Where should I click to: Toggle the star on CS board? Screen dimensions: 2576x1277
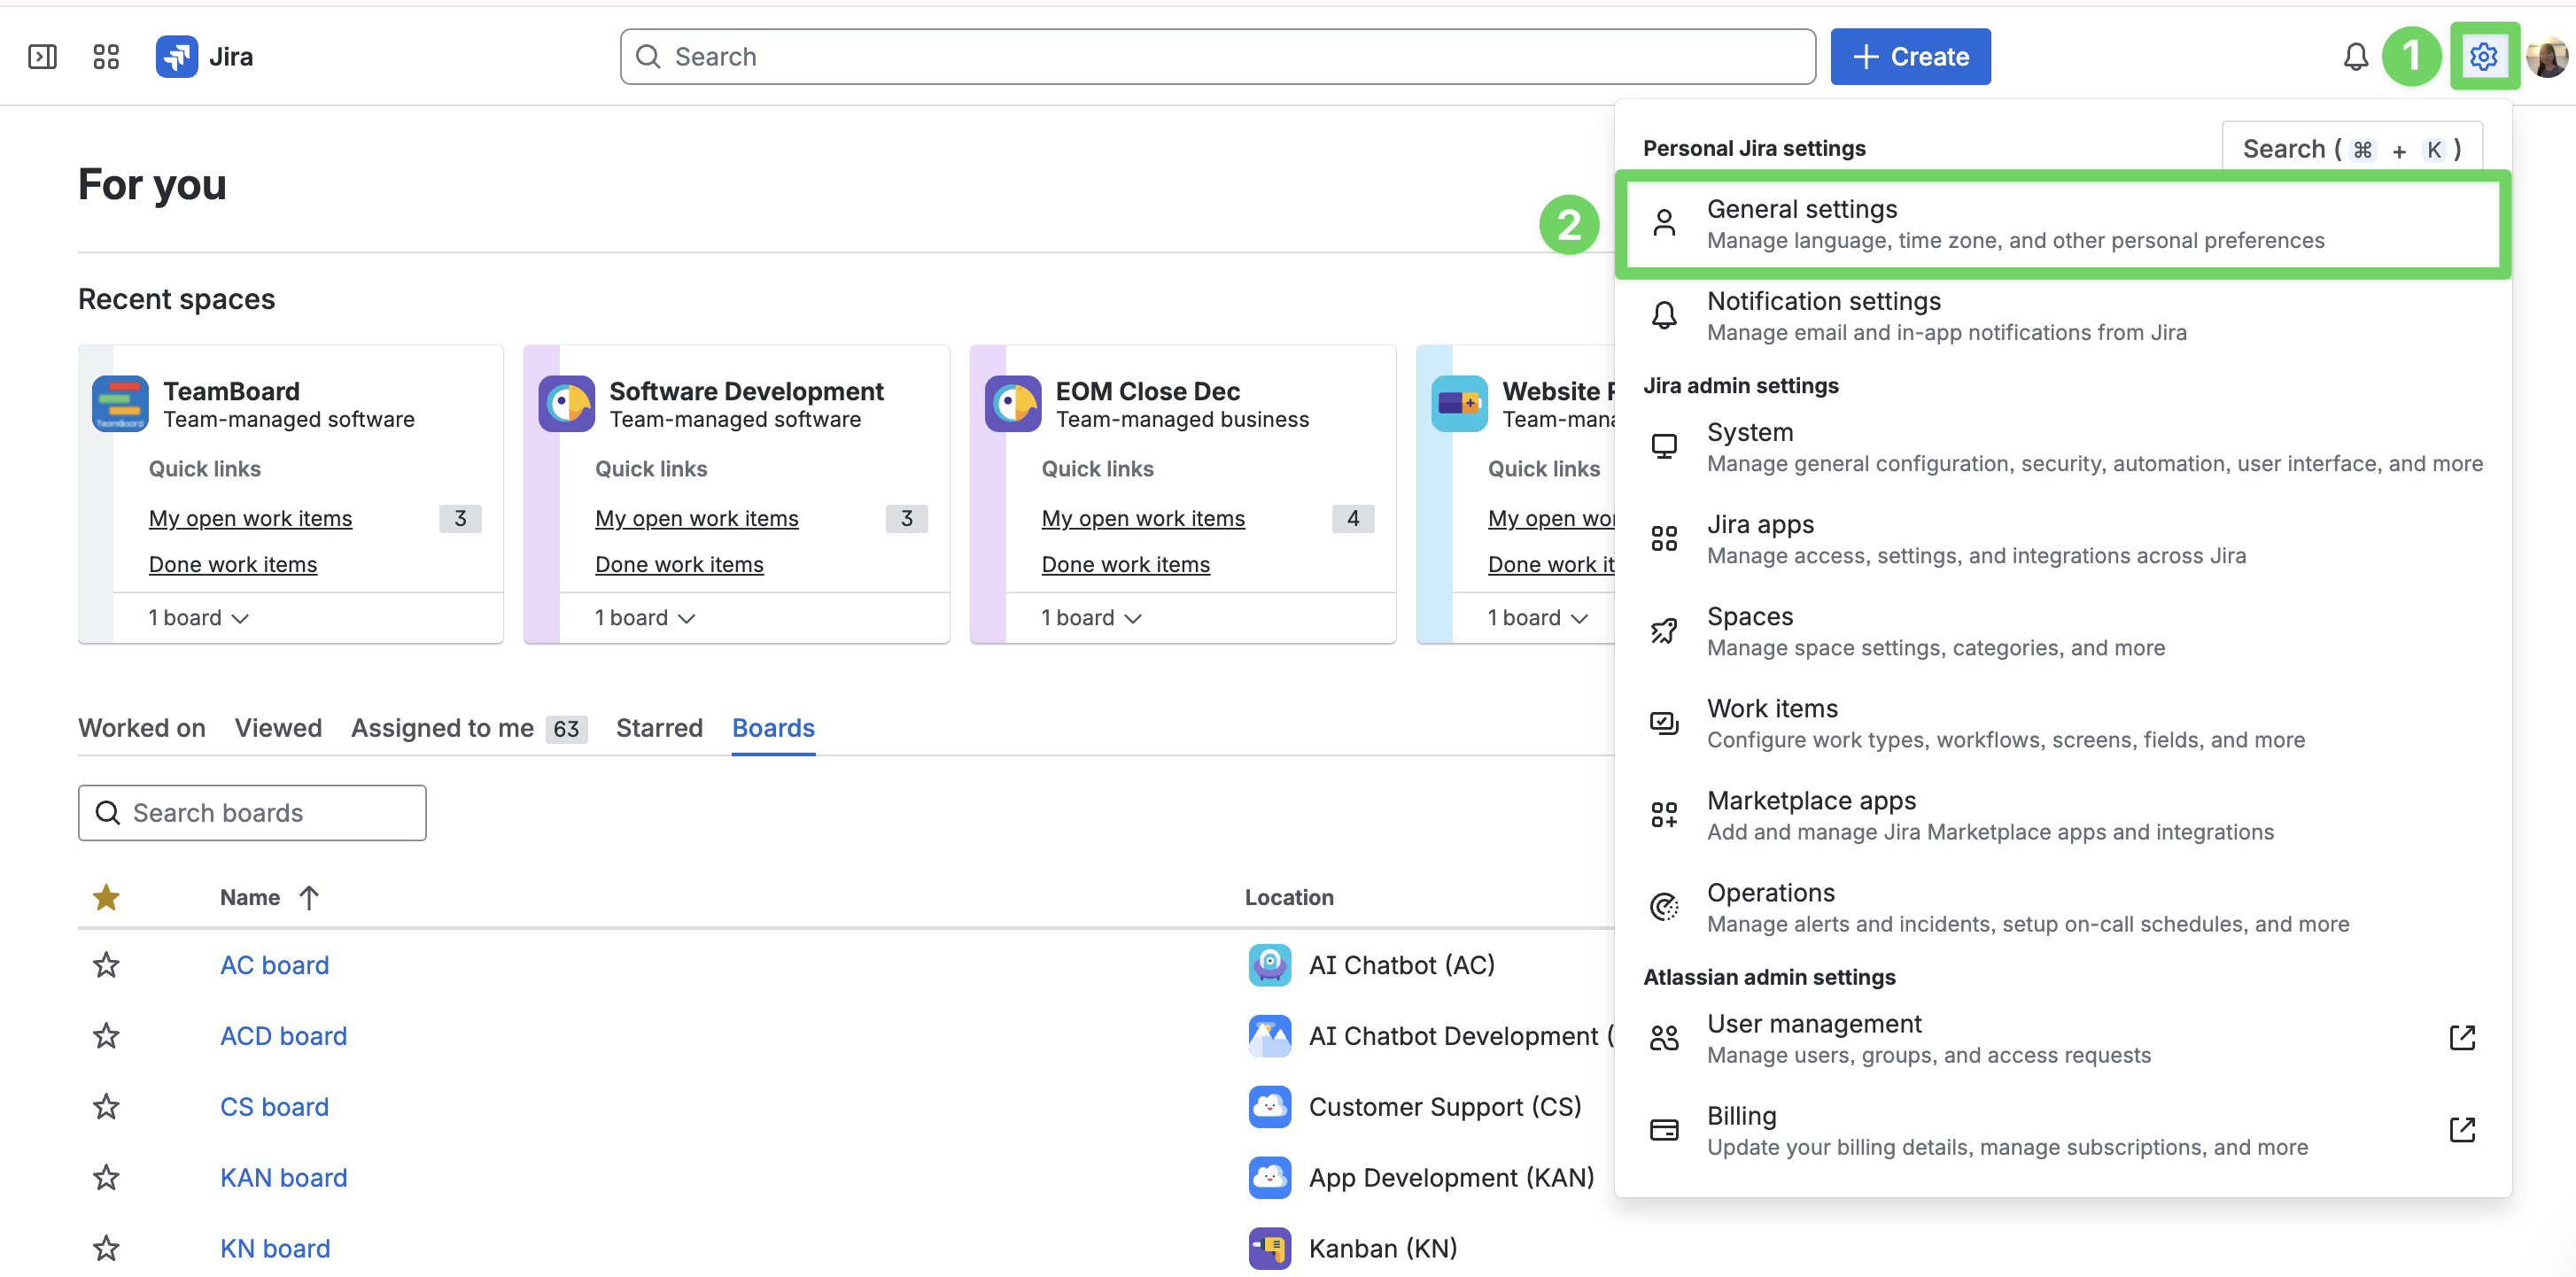106,1107
